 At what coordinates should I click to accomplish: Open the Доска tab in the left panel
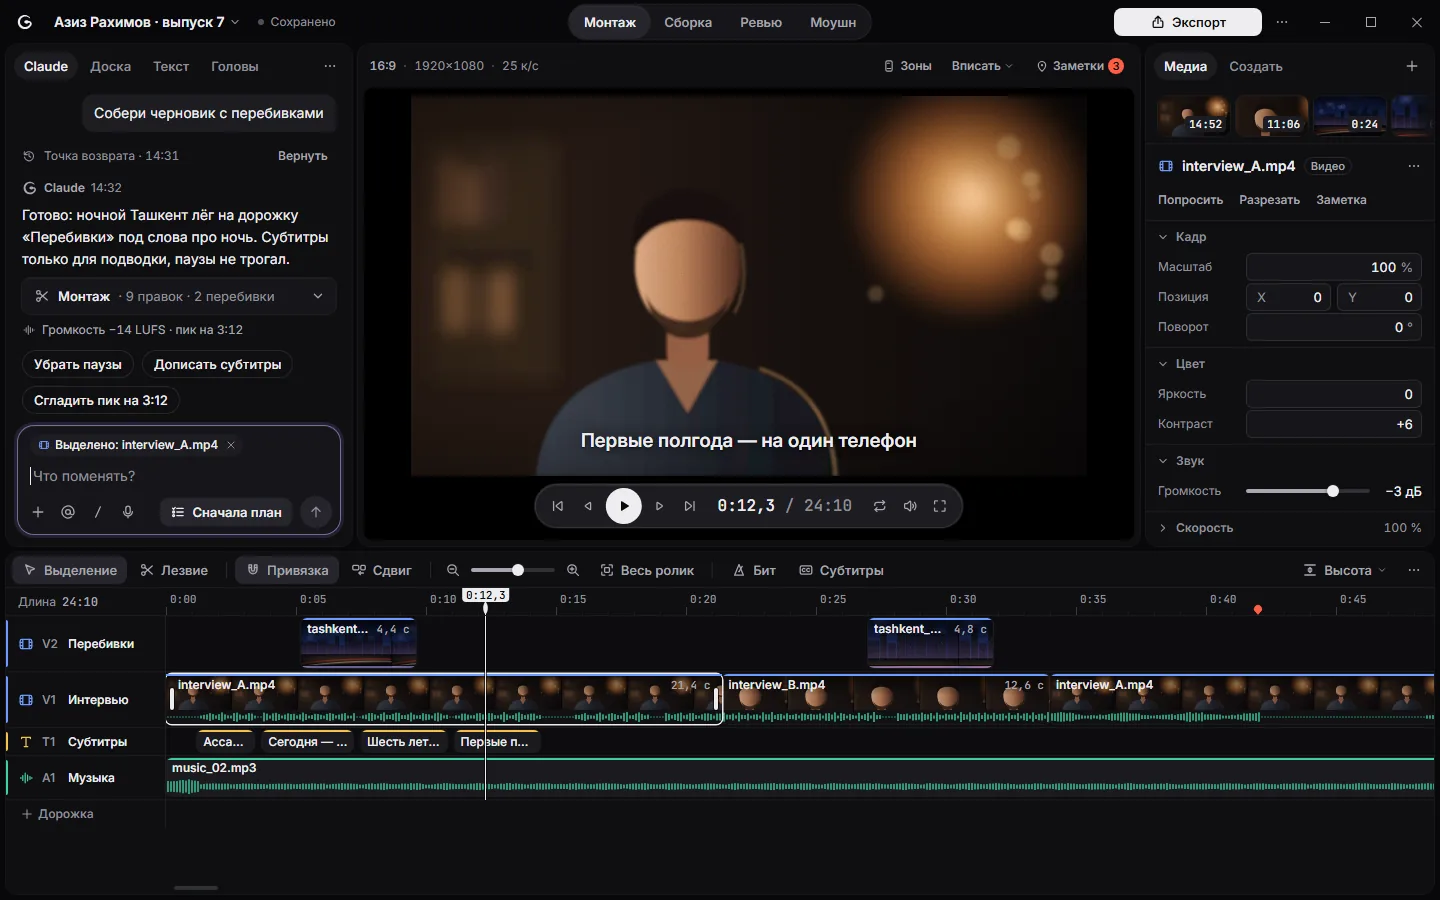[x=110, y=66]
